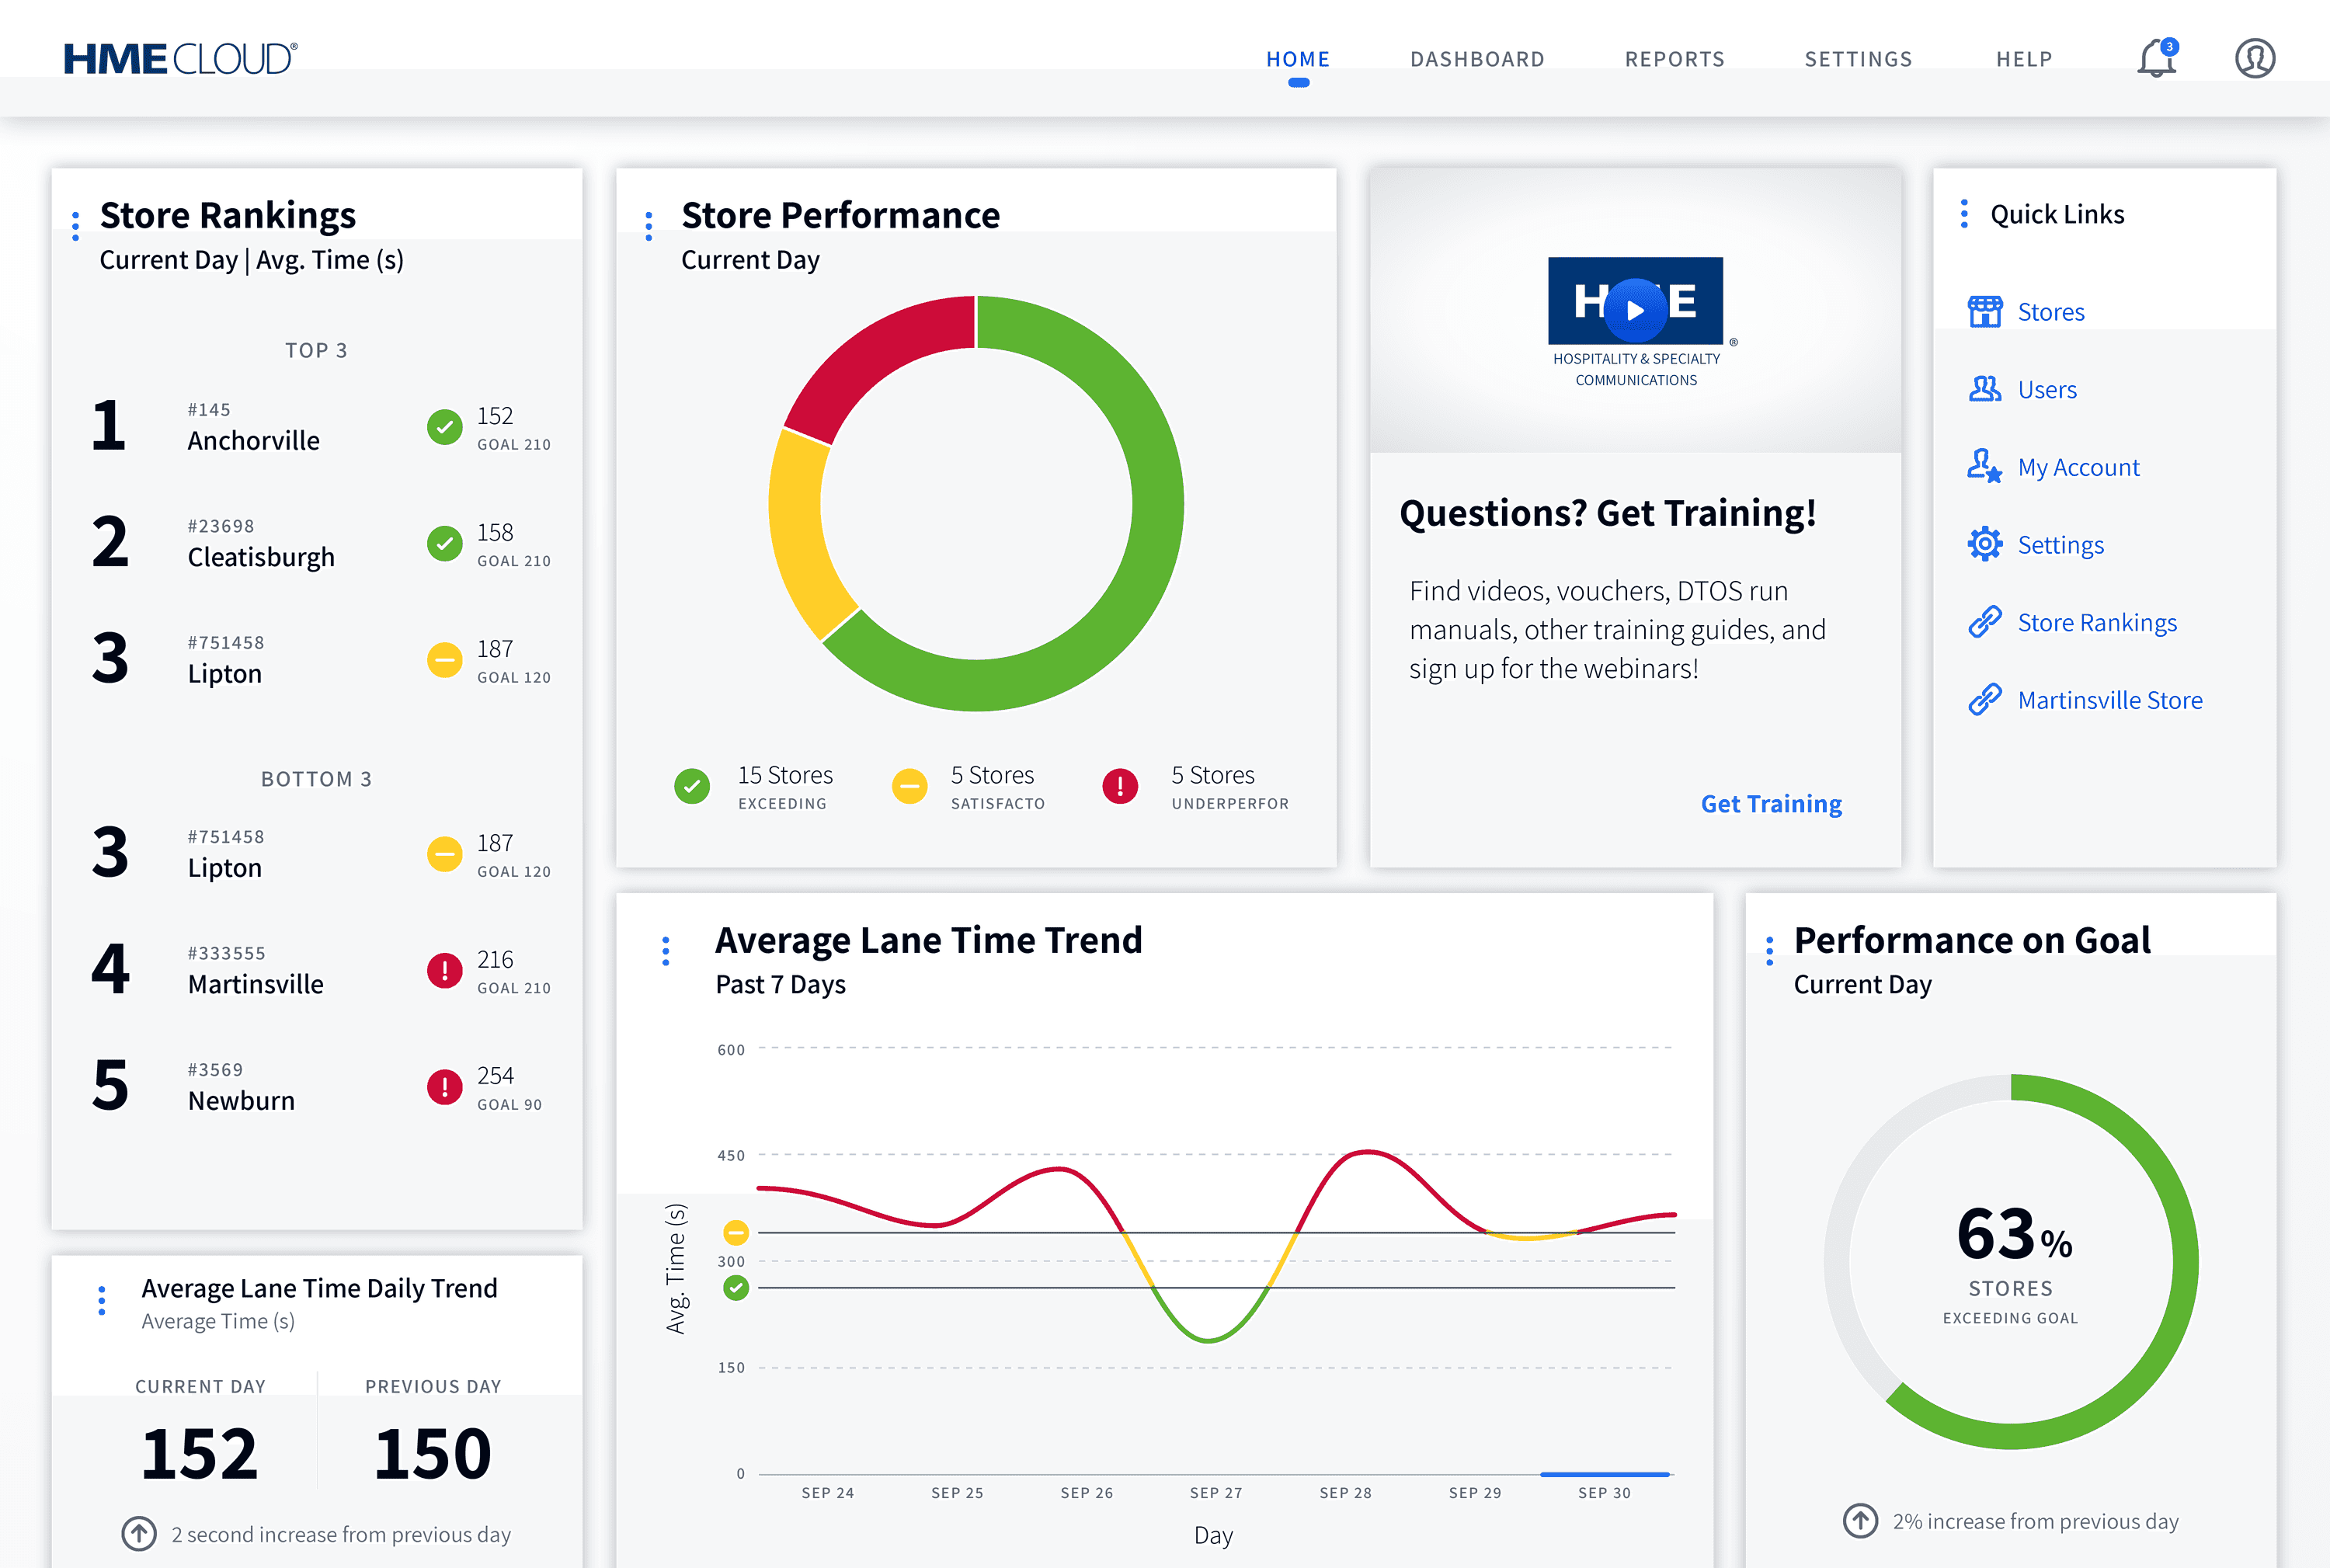Open the Store Rankings quick link
This screenshot has width=2330, height=1568.
[2096, 622]
